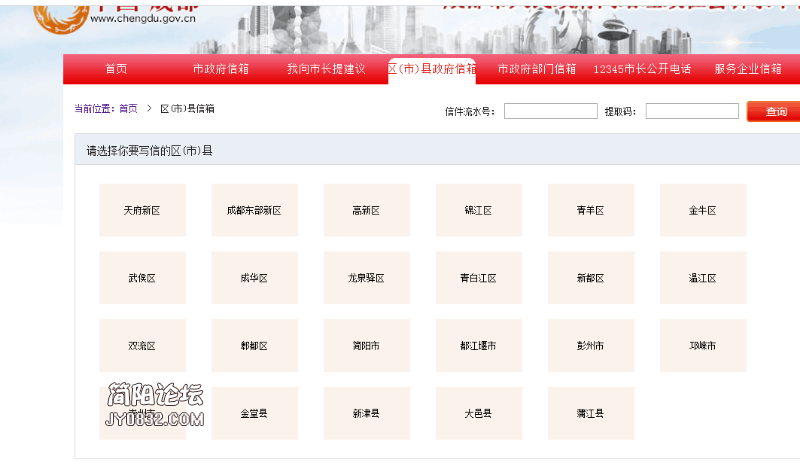Focus the 提取码 input field

[692, 111]
